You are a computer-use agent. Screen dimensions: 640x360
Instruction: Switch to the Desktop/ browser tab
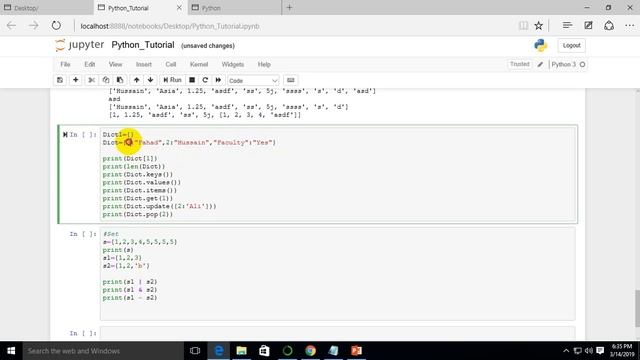(46, 8)
